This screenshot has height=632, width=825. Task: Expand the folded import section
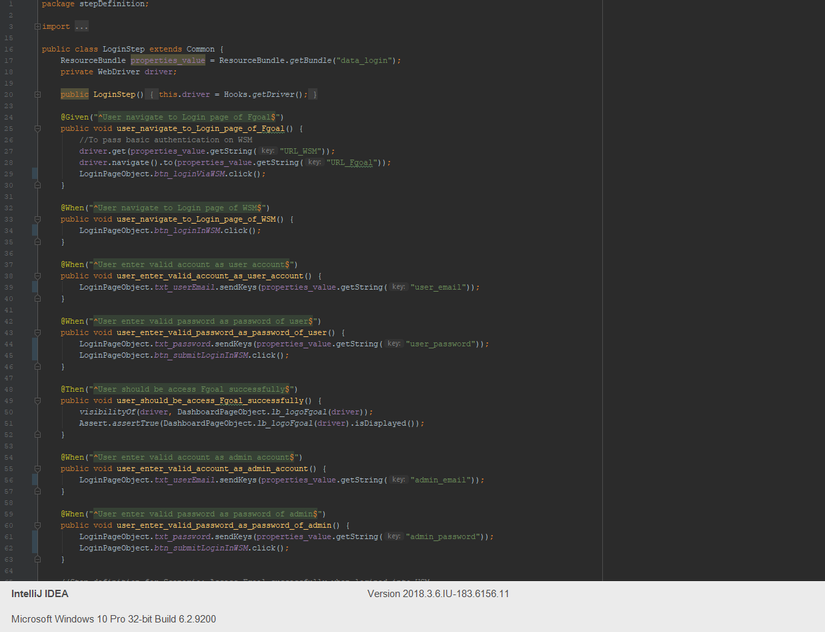coord(37,26)
